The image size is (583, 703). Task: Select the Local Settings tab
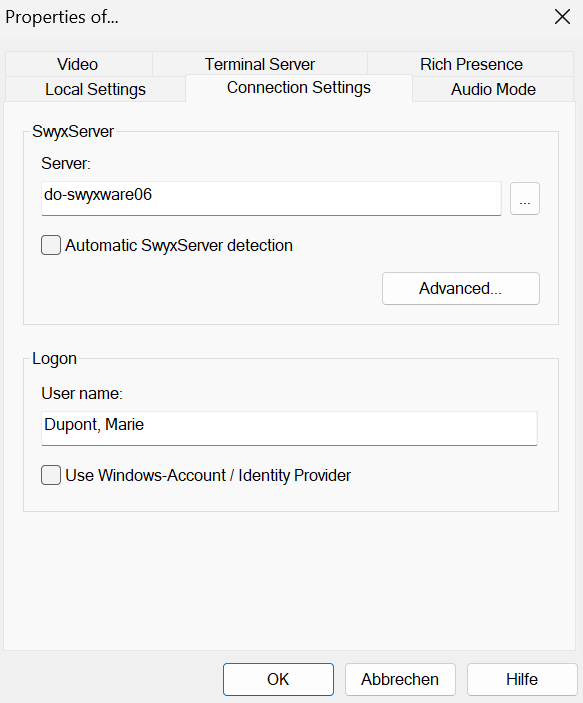(x=96, y=89)
